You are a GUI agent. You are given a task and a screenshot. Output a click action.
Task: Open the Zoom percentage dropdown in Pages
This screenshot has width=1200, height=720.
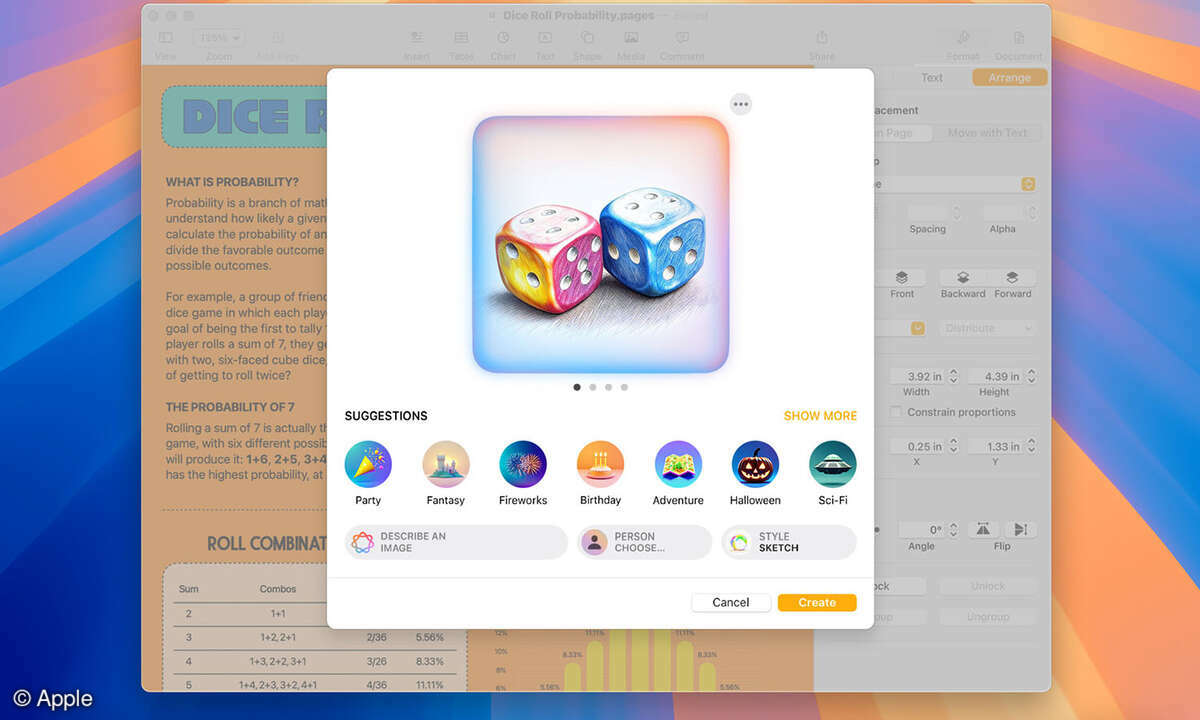219,38
